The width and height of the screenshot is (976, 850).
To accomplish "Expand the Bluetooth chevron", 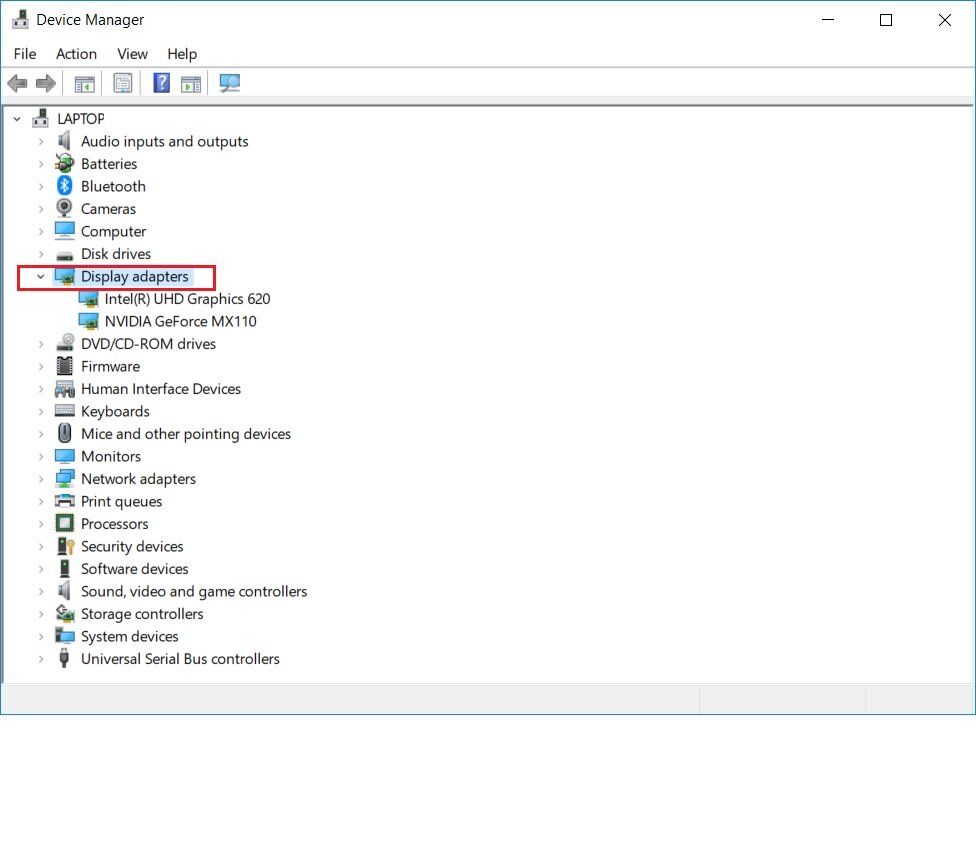I will 40,186.
